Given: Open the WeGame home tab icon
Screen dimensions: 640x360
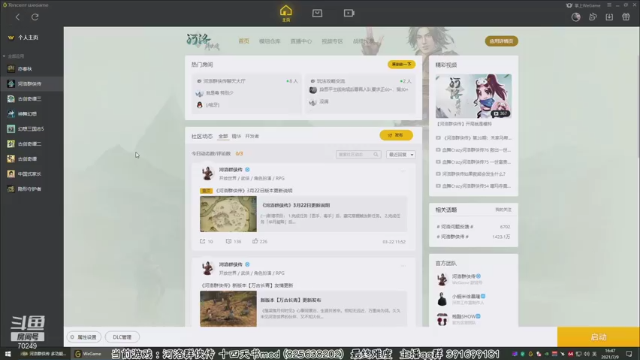Looking at the screenshot, I should (286, 12).
